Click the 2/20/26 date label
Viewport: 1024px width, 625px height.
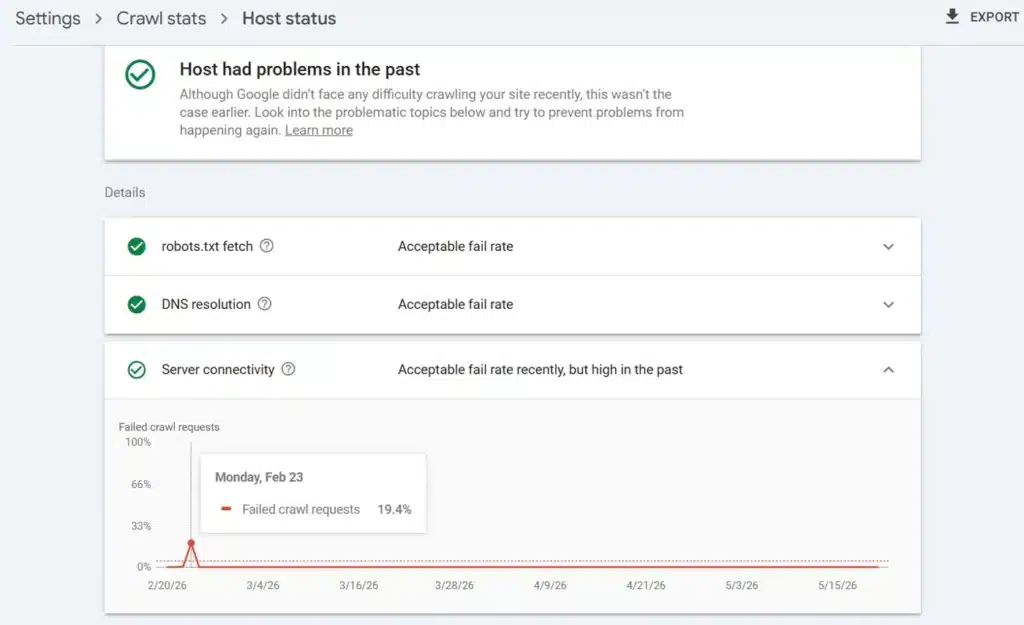pos(167,585)
